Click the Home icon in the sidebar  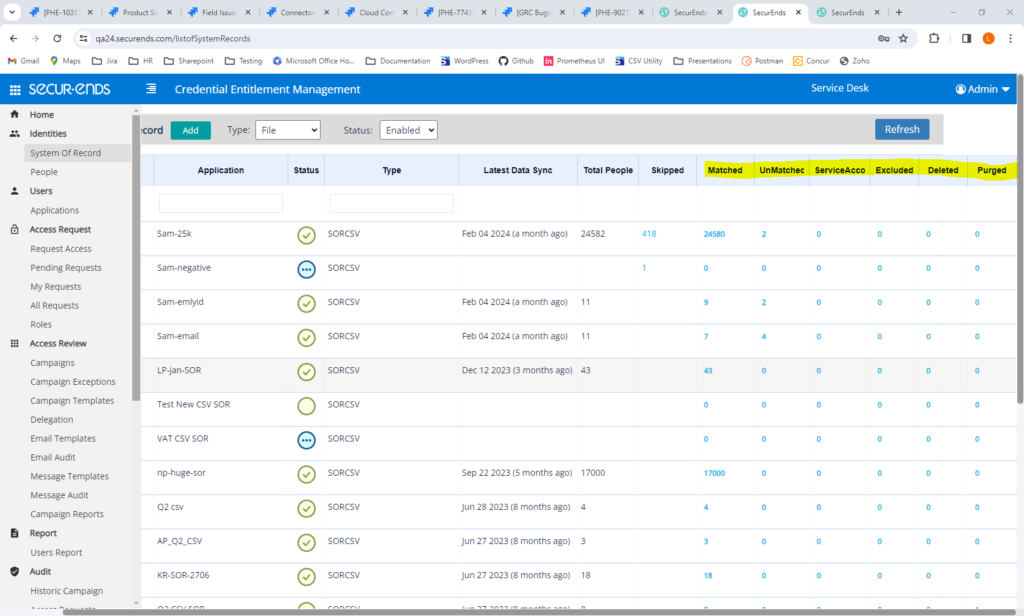[14, 114]
